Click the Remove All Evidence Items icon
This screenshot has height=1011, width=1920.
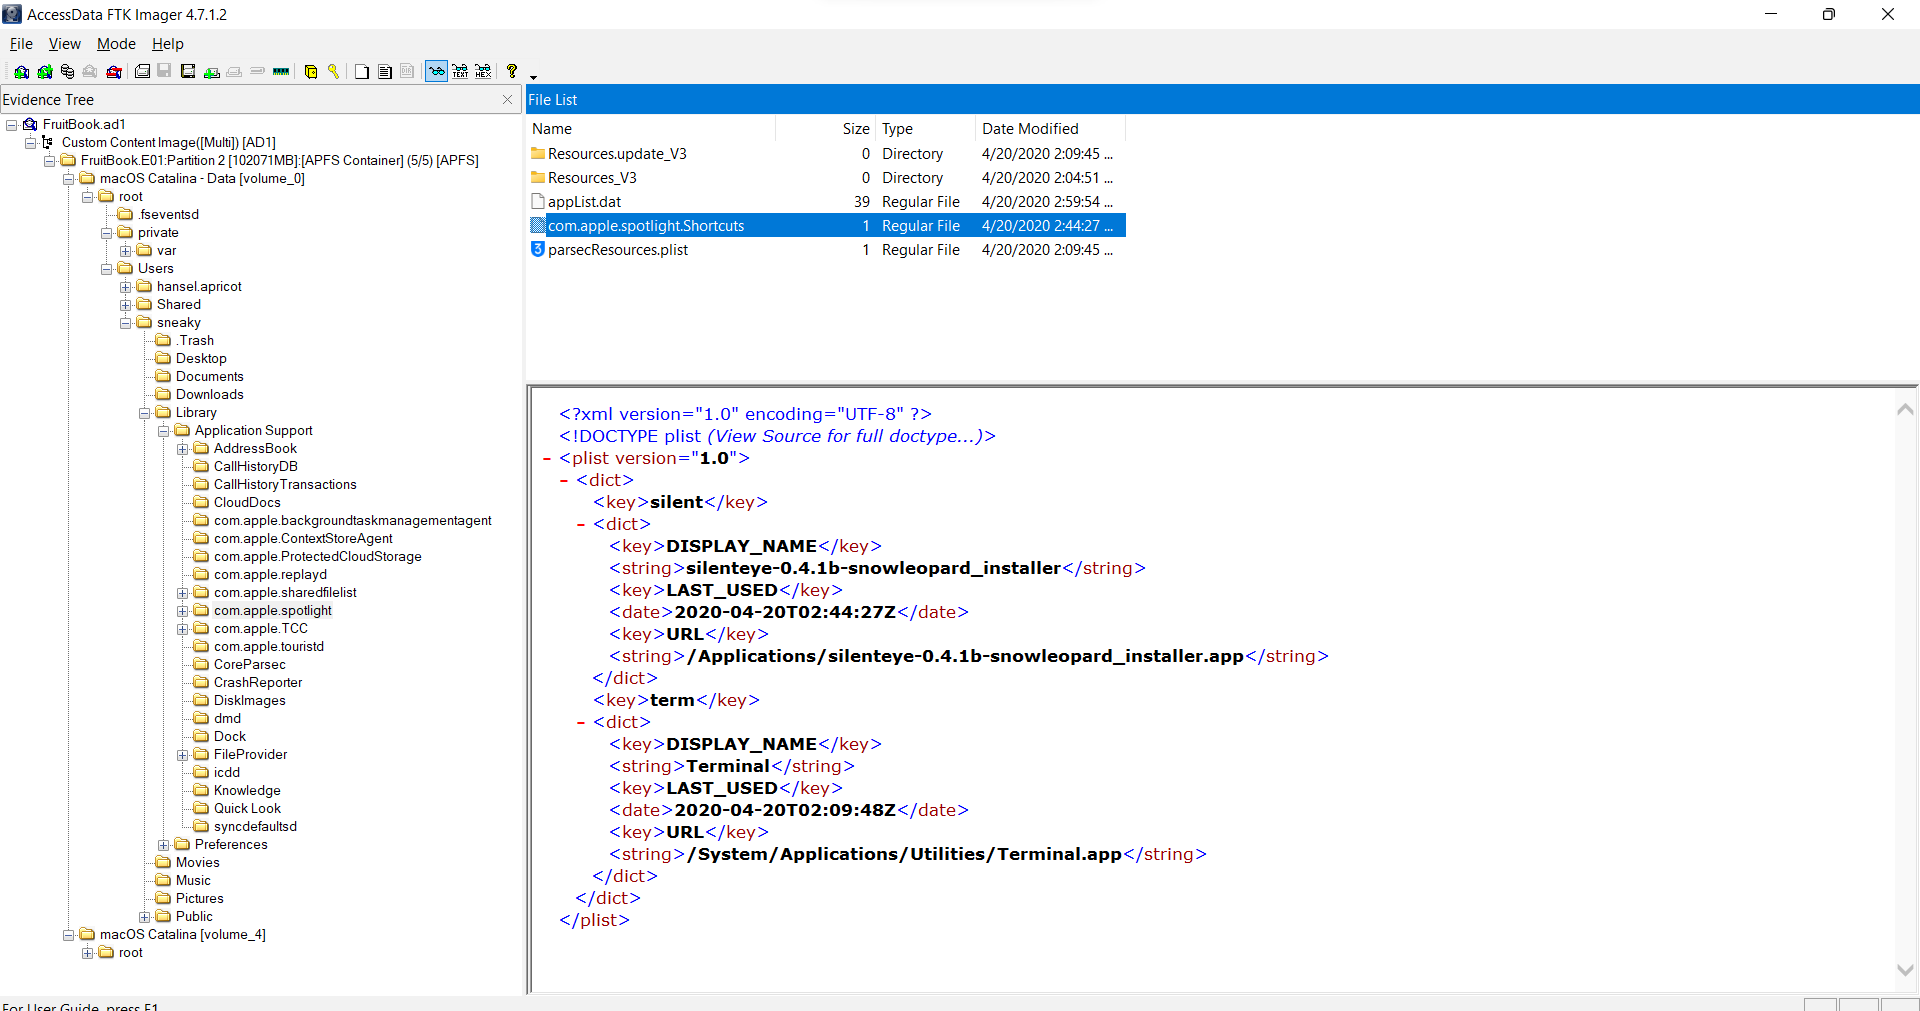click(114, 72)
